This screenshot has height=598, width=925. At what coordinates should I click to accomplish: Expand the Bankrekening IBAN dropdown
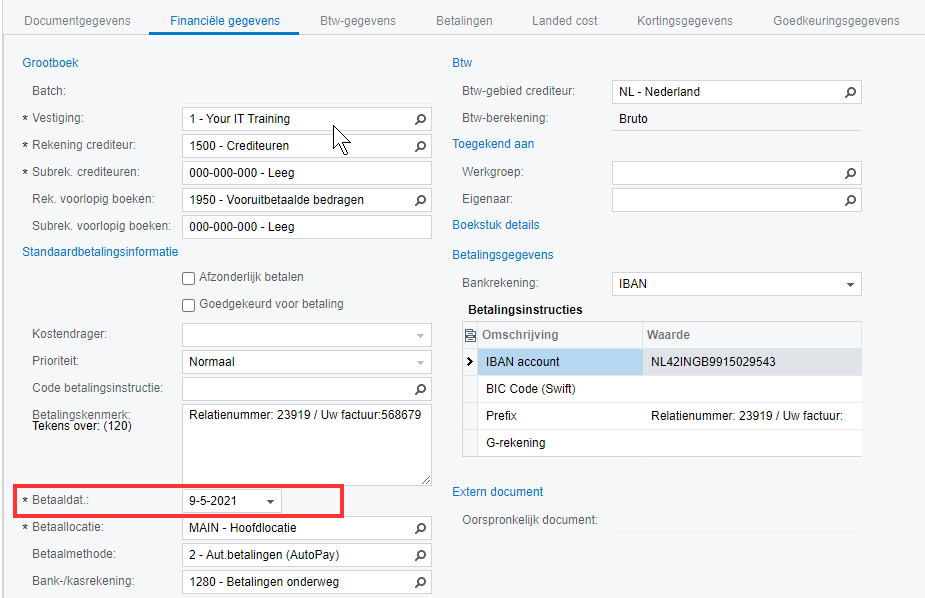coord(850,284)
